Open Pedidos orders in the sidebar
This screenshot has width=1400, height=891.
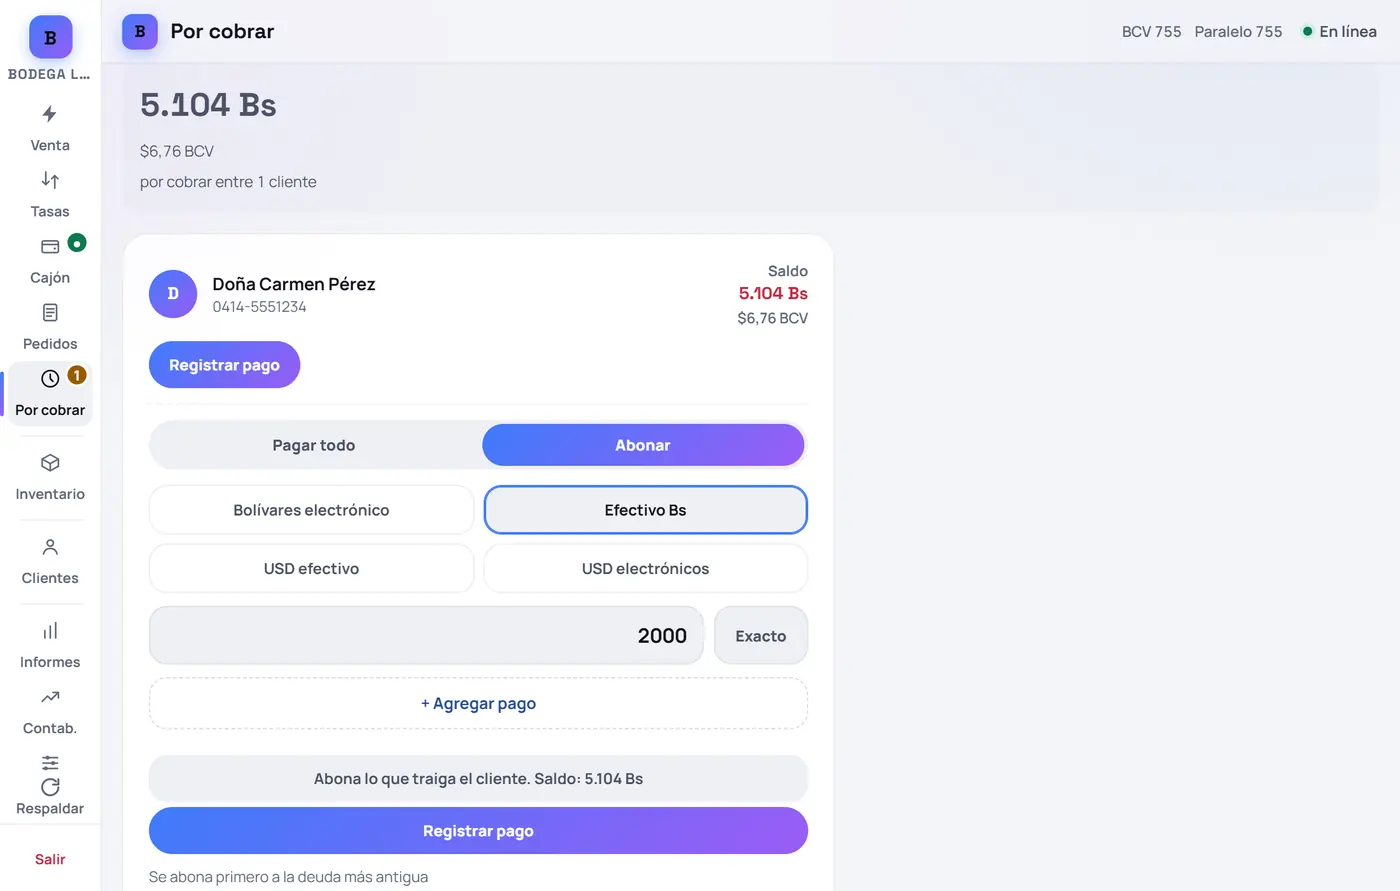(x=50, y=327)
